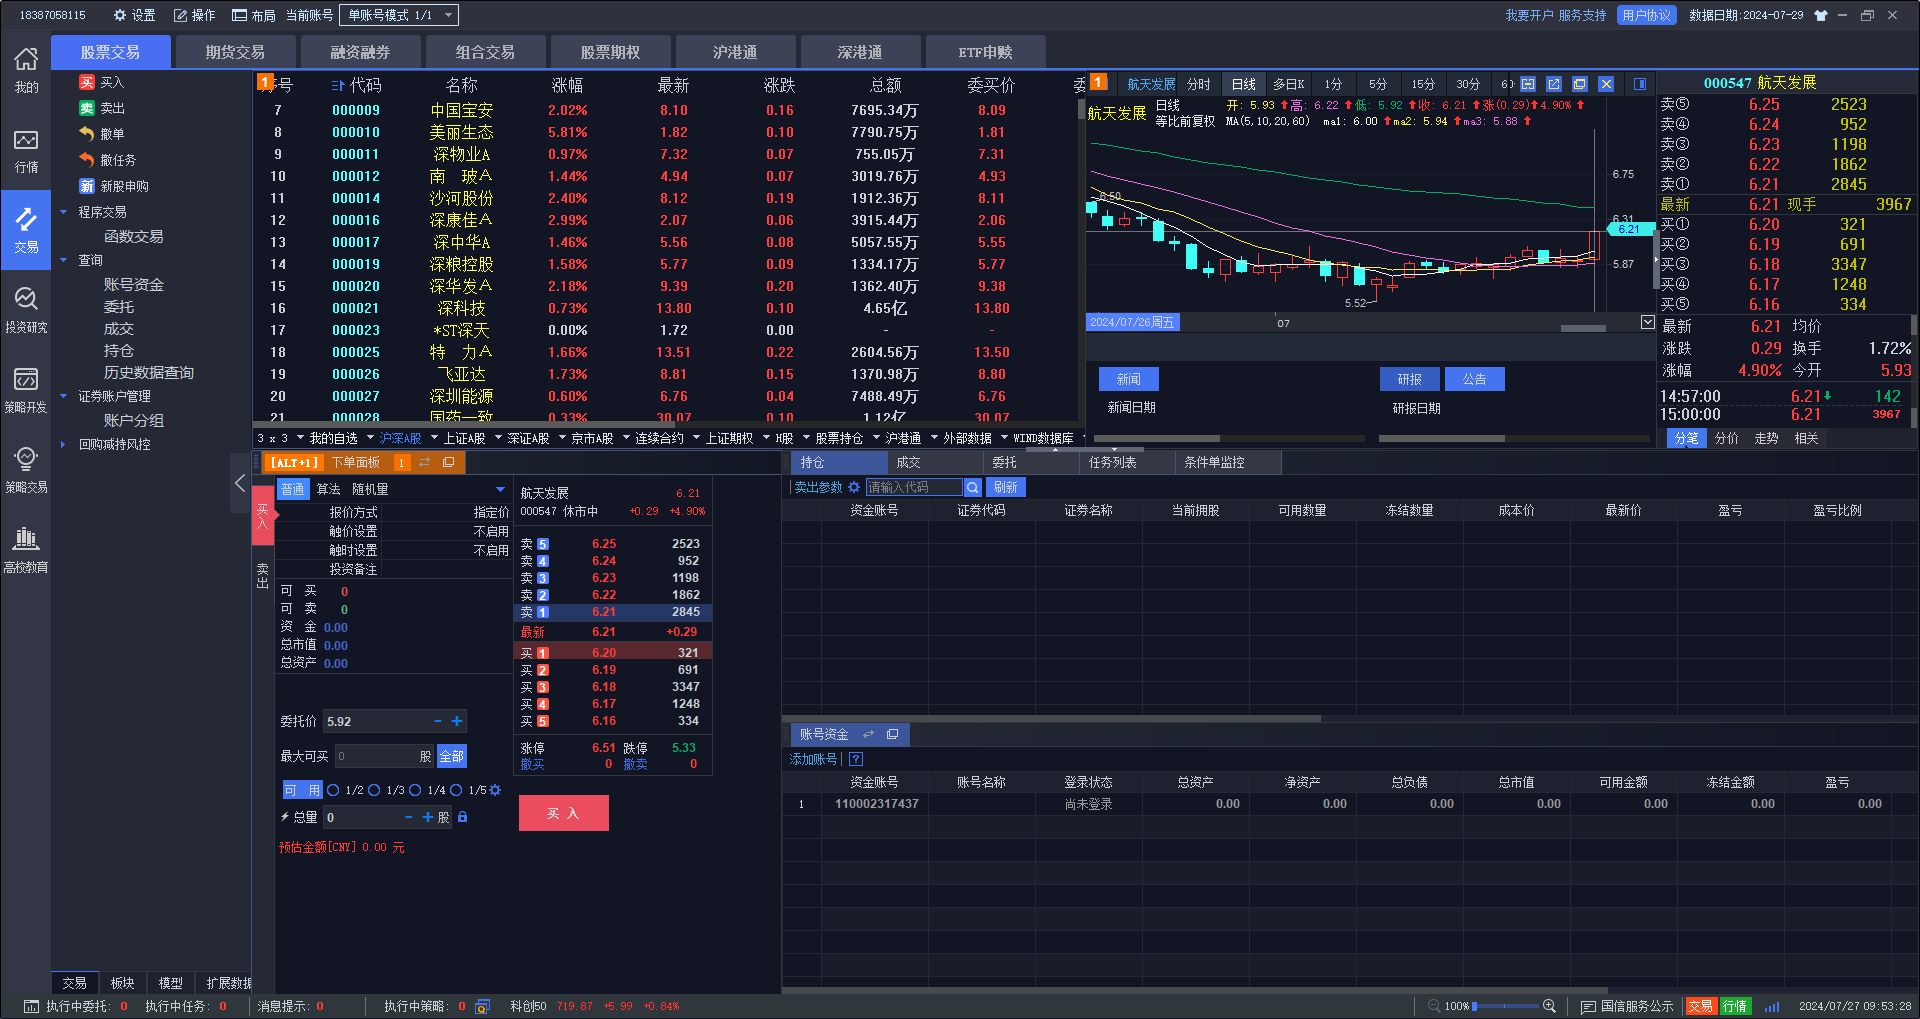Click the 刷新 refresh button

[x=1005, y=487]
